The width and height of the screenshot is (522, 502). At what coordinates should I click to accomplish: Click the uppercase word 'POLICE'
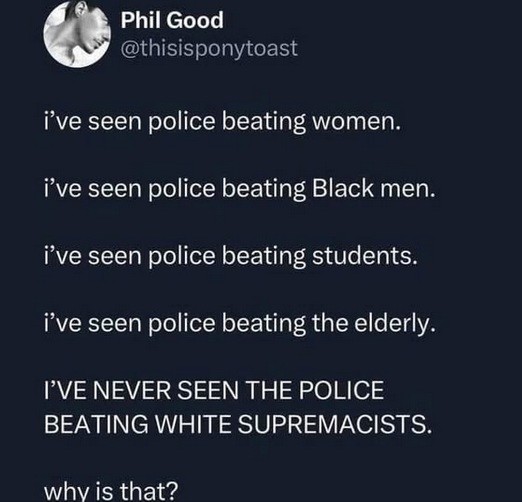coord(341,390)
